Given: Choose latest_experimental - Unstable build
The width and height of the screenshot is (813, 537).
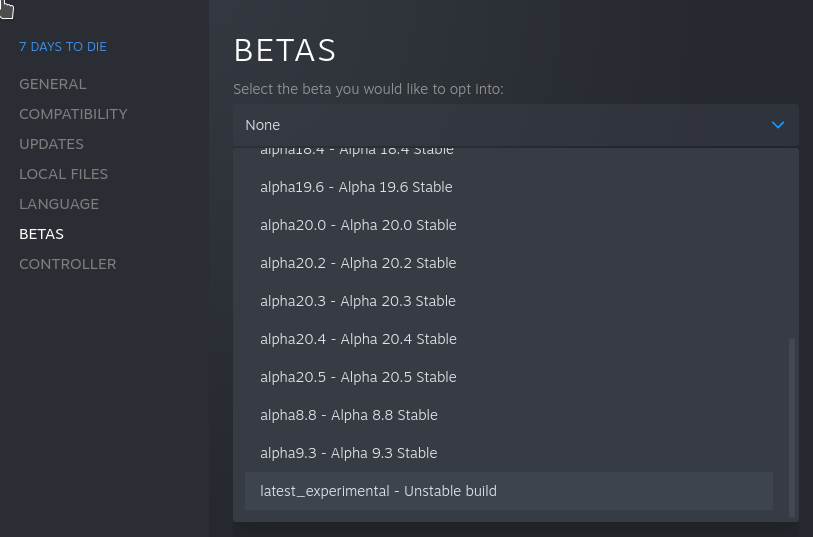Looking at the screenshot, I should [x=378, y=491].
